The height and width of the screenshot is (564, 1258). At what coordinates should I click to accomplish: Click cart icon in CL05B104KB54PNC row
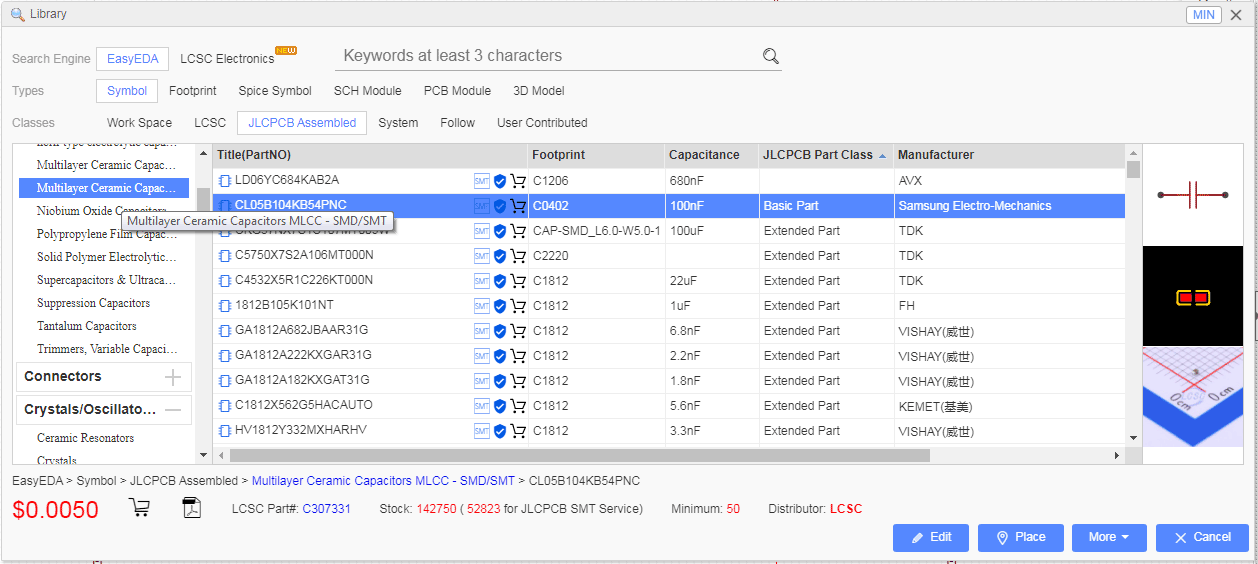(x=517, y=206)
